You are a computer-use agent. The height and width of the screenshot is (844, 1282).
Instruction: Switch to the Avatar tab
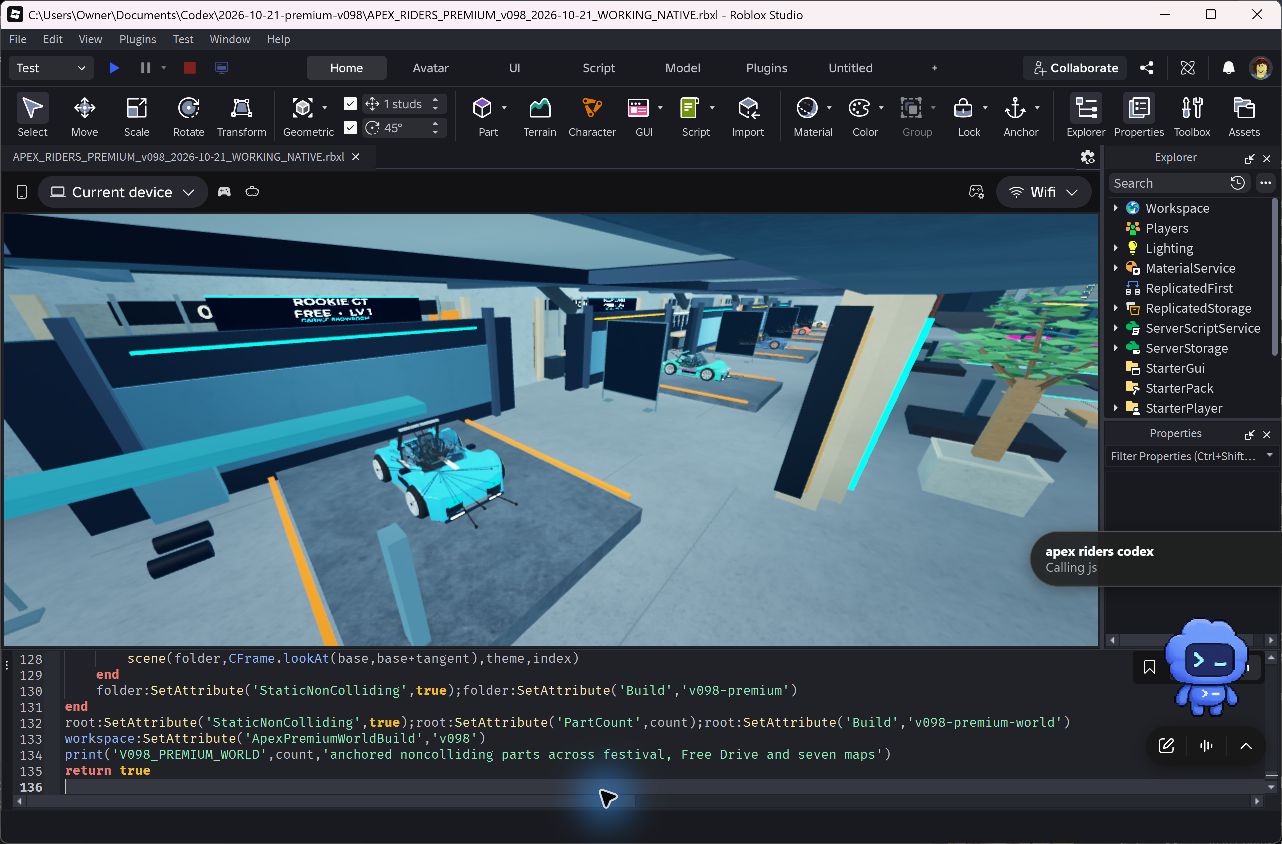coord(430,68)
